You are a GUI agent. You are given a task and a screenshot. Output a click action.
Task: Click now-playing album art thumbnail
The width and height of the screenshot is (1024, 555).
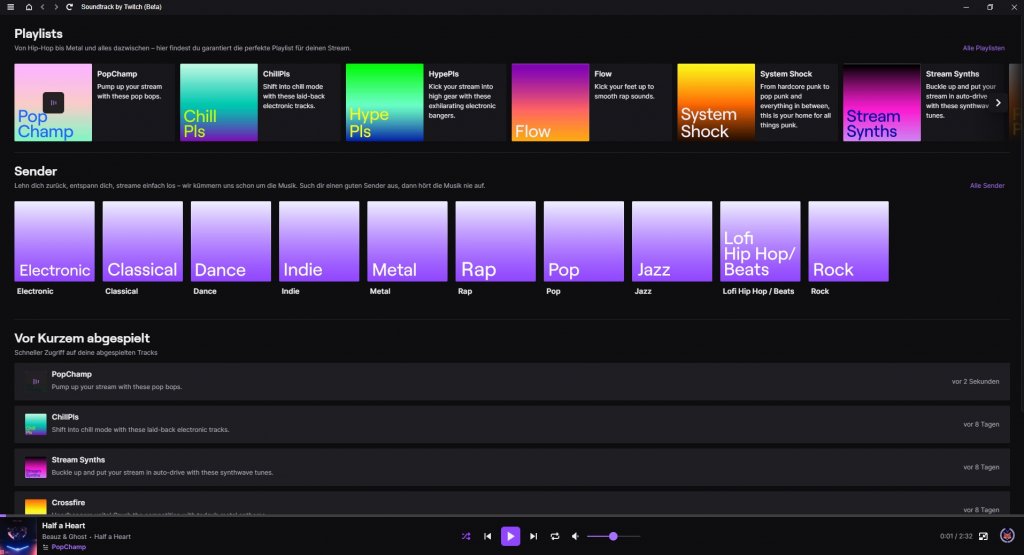click(18, 536)
